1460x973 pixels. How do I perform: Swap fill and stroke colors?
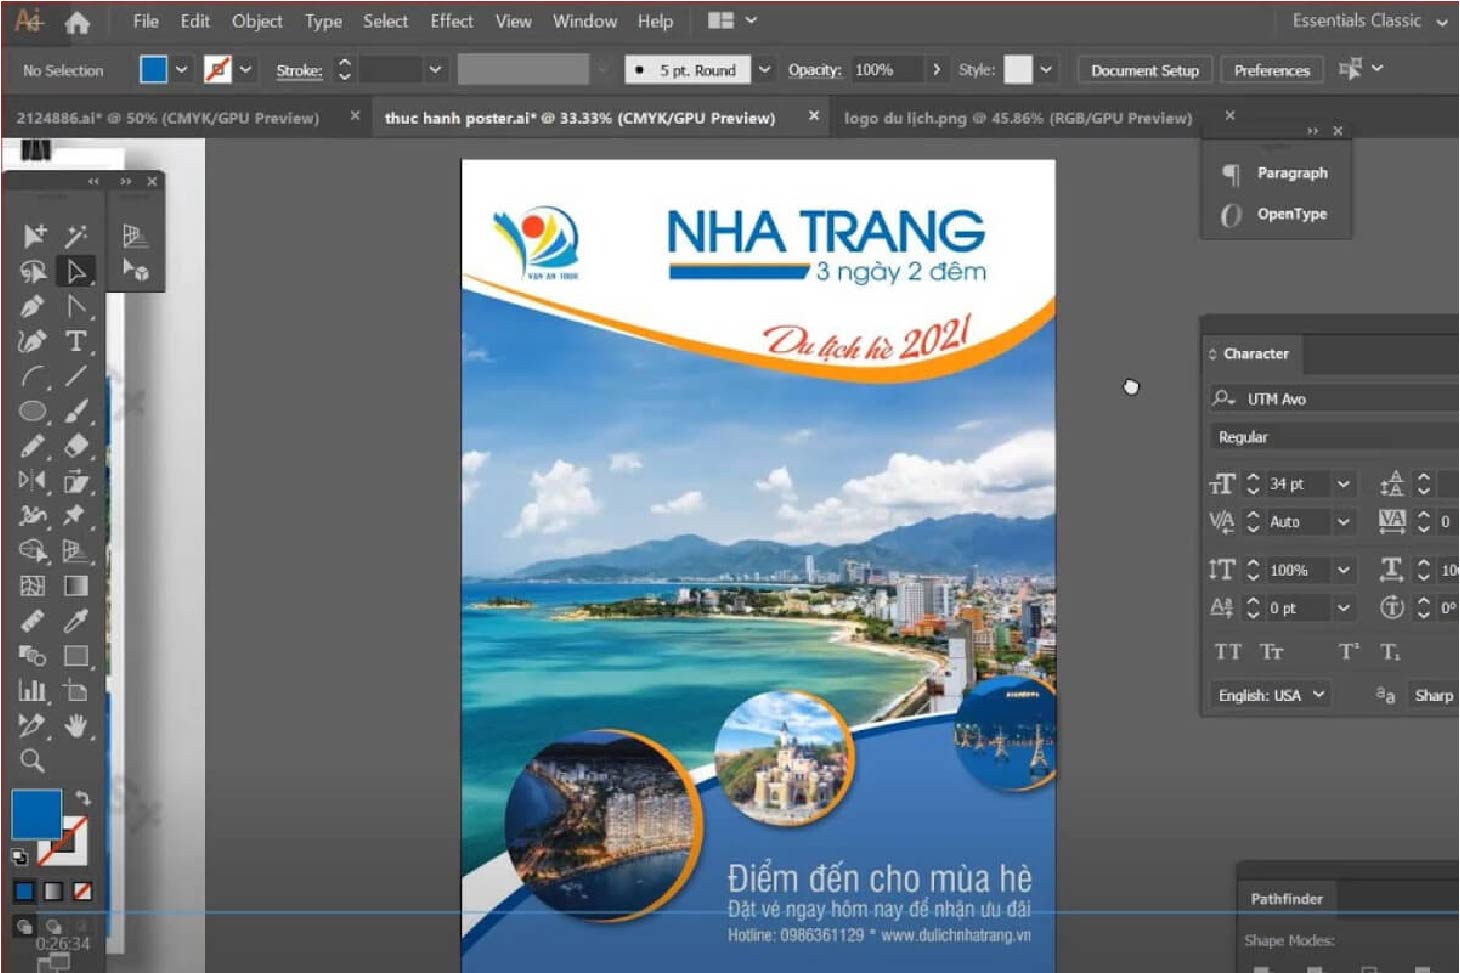[83, 798]
